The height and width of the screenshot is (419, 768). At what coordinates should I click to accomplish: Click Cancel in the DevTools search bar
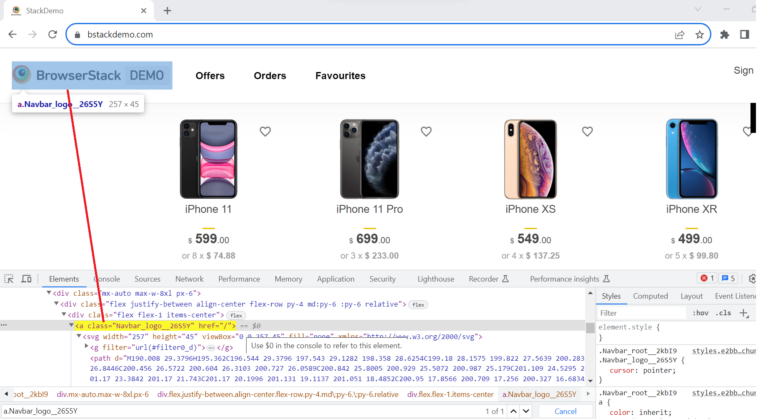pyautogui.click(x=565, y=411)
